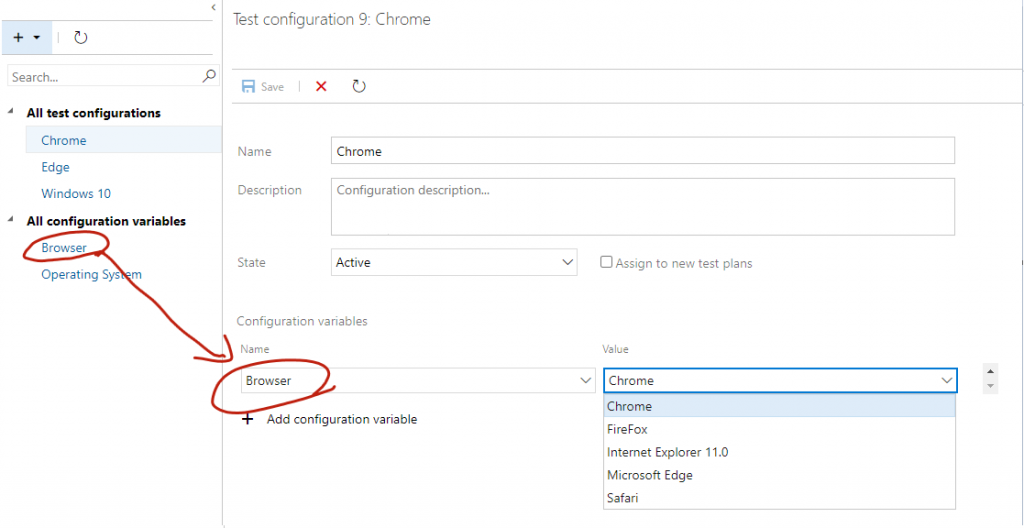Click the refresh icon beside delete
Viewport: 1024px width, 528px height.
coord(359,87)
